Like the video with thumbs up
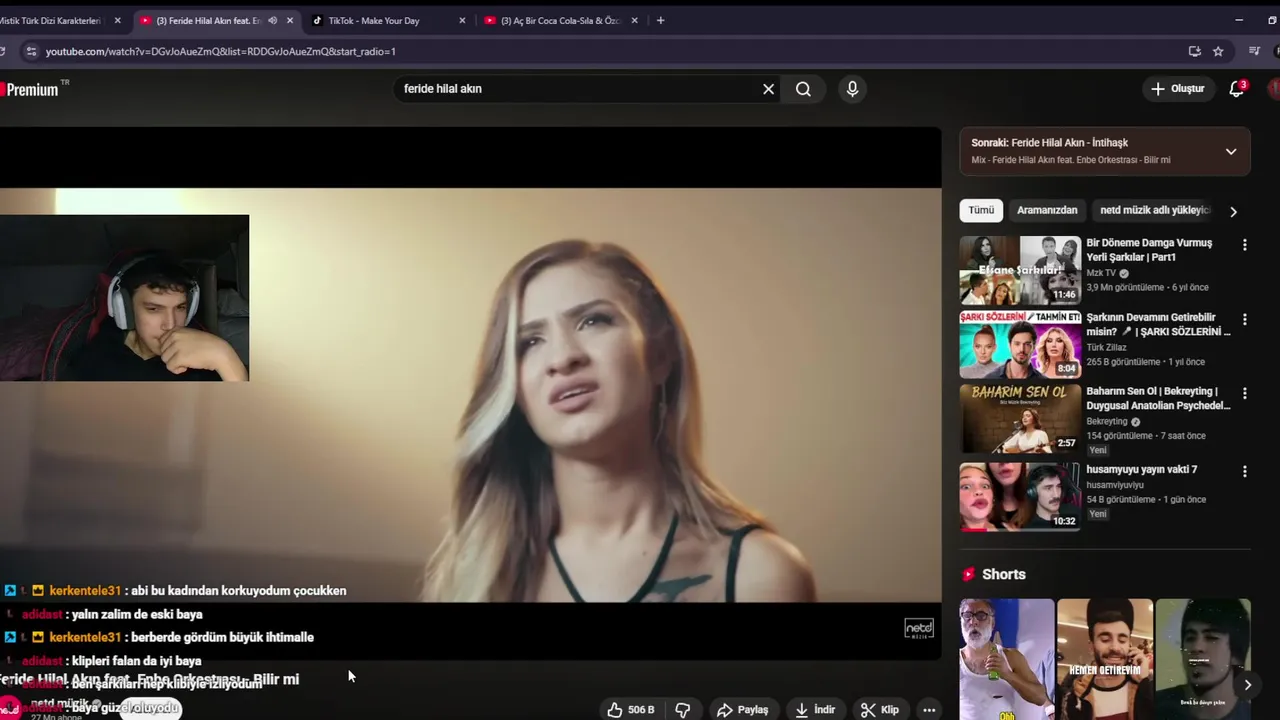Viewport: 1280px width, 720px height. point(630,710)
